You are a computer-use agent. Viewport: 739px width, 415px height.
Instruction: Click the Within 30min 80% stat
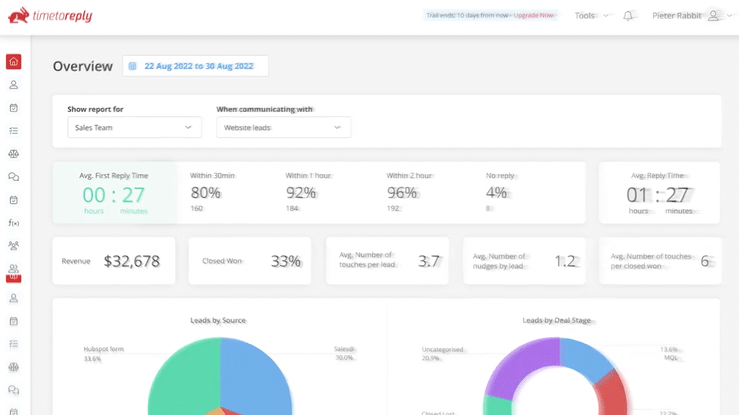[x=212, y=192]
